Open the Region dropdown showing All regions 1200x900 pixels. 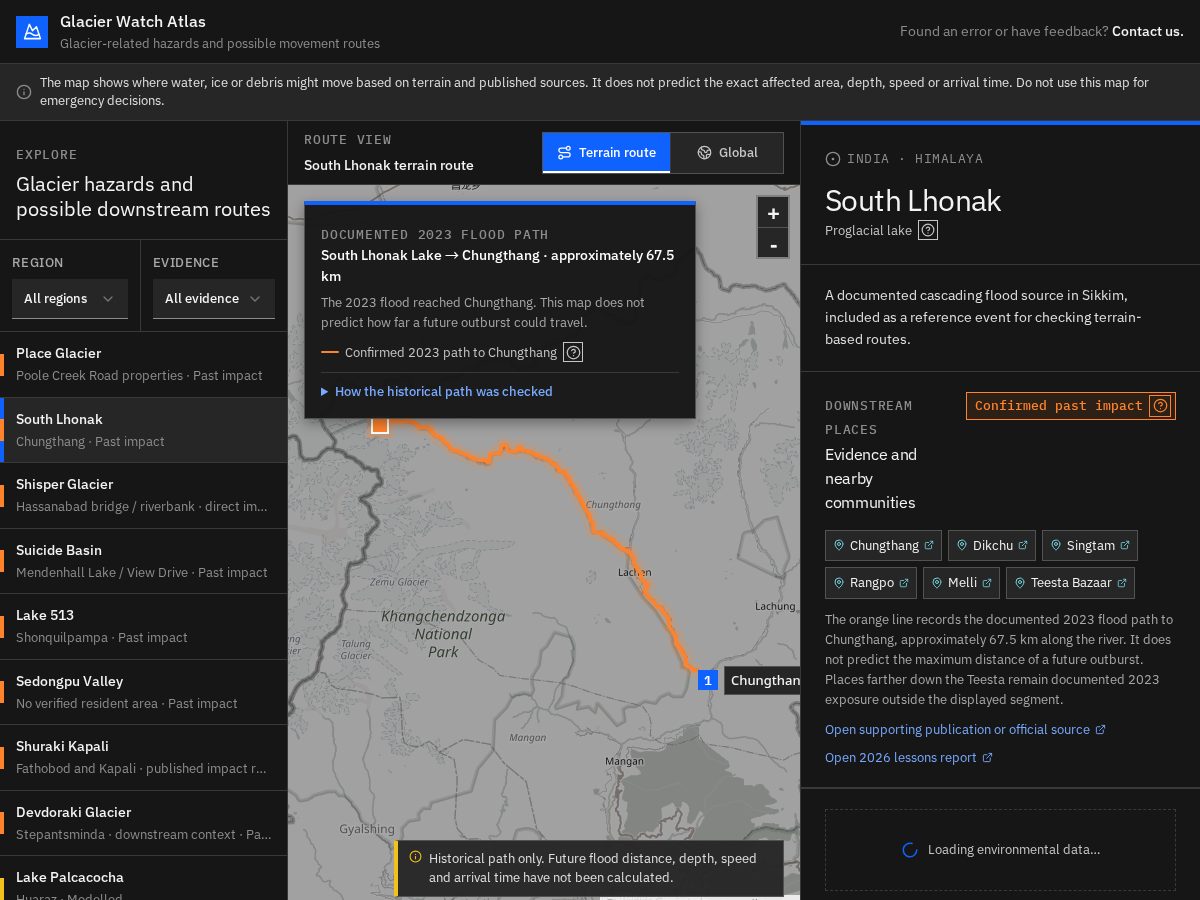click(70, 298)
